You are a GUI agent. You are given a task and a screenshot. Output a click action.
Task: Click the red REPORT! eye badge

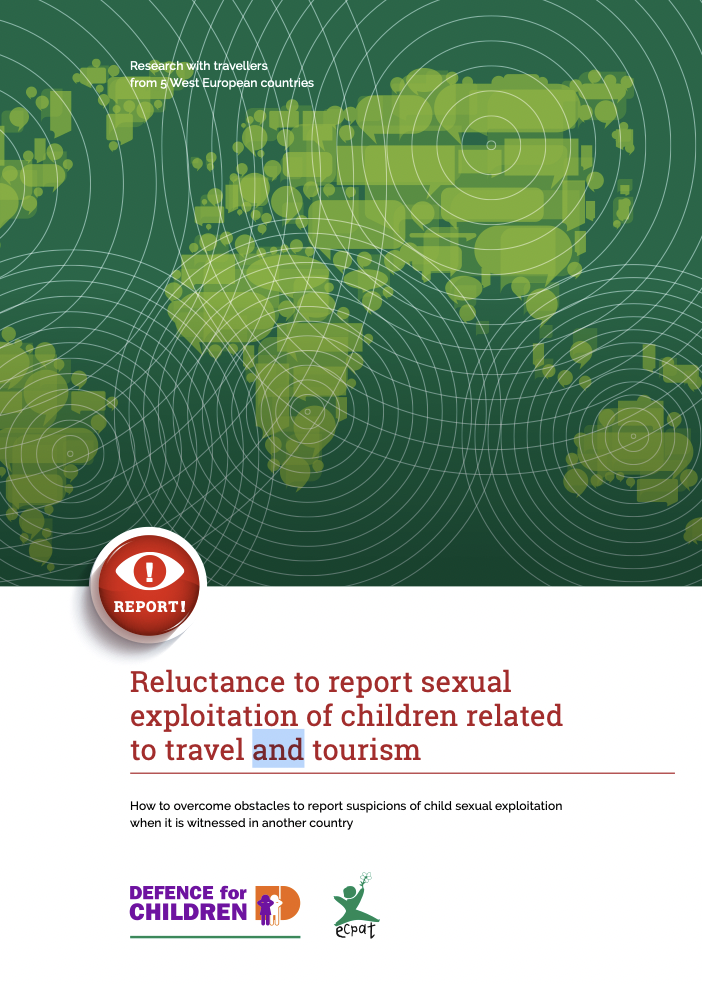[148, 587]
